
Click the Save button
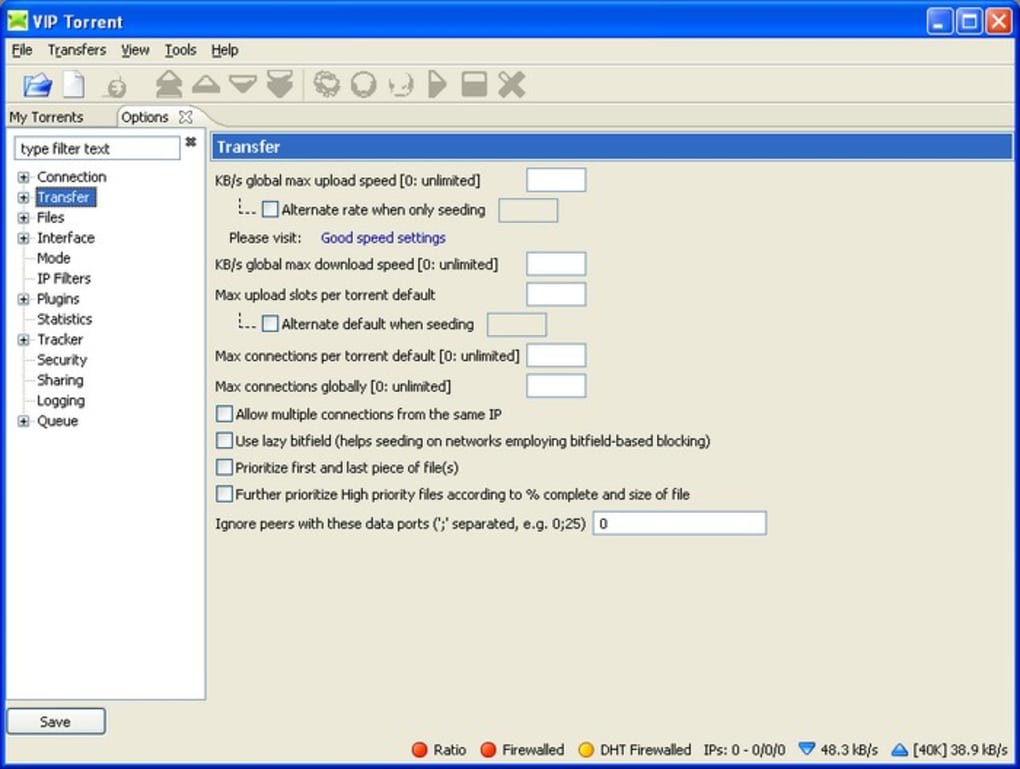pyautogui.click(x=56, y=722)
